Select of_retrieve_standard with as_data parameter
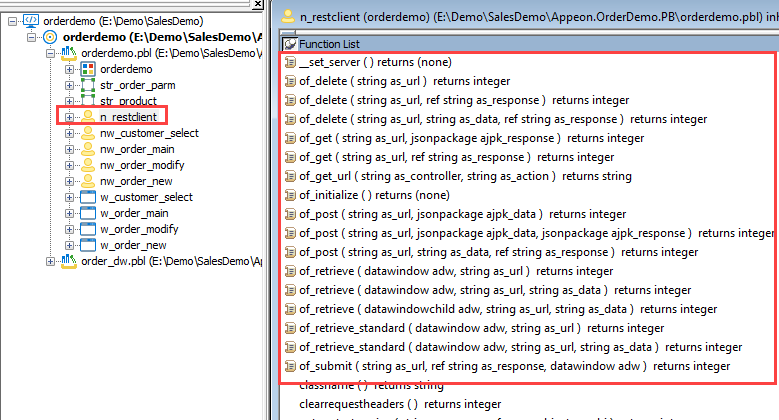The height and width of the screenshot is (420, 779). click(521, 347)
